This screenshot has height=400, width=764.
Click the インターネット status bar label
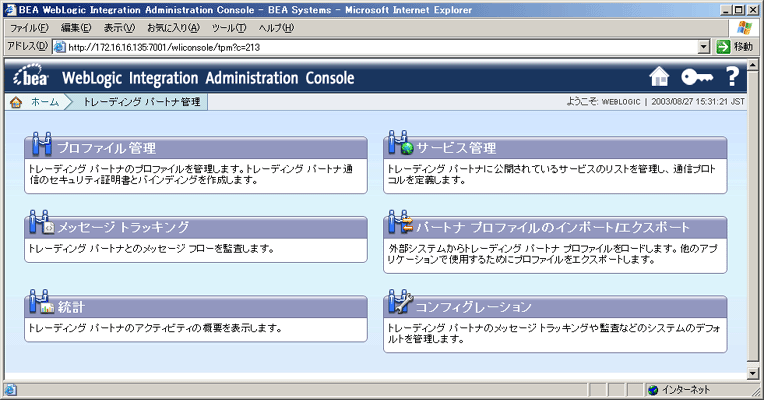pyautogui.click(x=686, y=390)
